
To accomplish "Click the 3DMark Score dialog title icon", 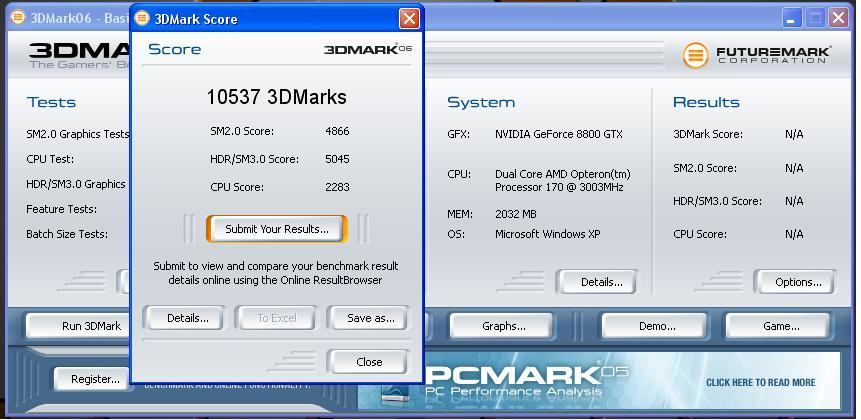I will pyautogui.click(x=142, y=19).
